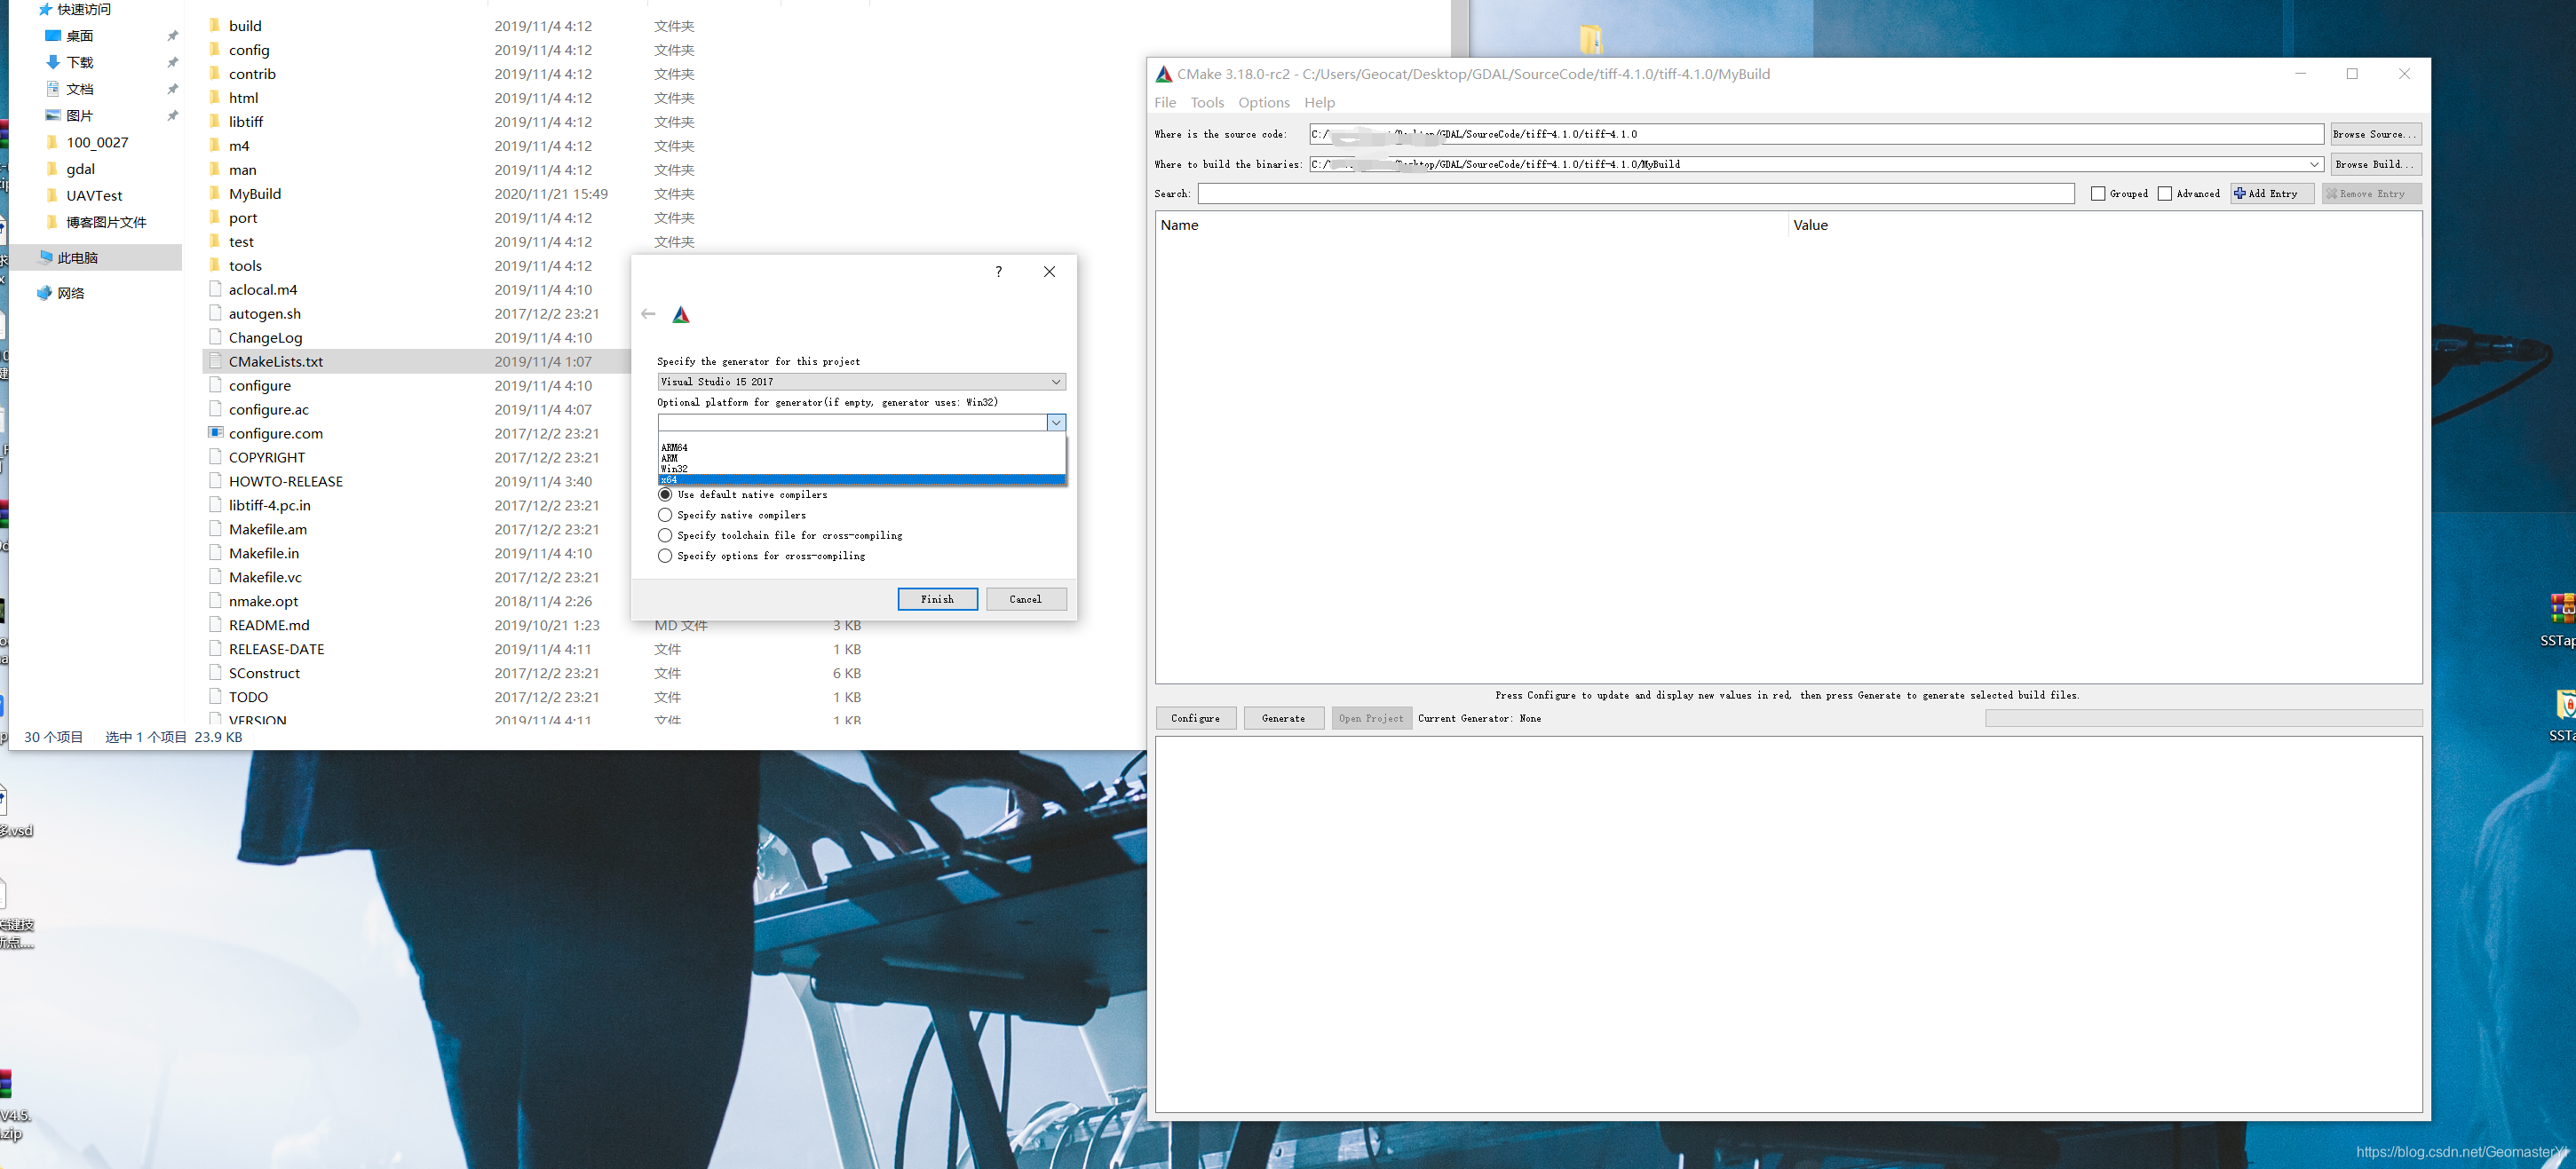The width and height of the screenshot is (2576, 1169).
Task: Open the Visual Studio 15 2017 generator dropdown
Action: 861,382
